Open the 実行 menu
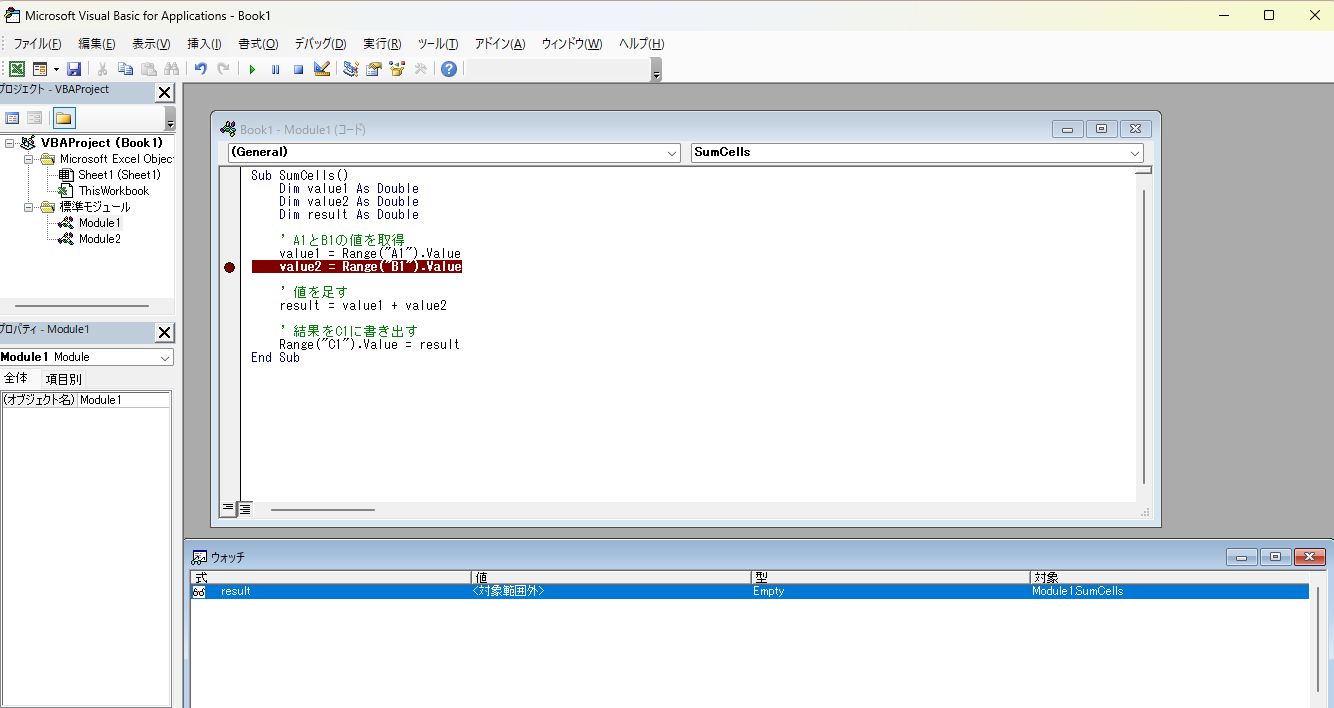The image size is (1334, 708). 382,44
